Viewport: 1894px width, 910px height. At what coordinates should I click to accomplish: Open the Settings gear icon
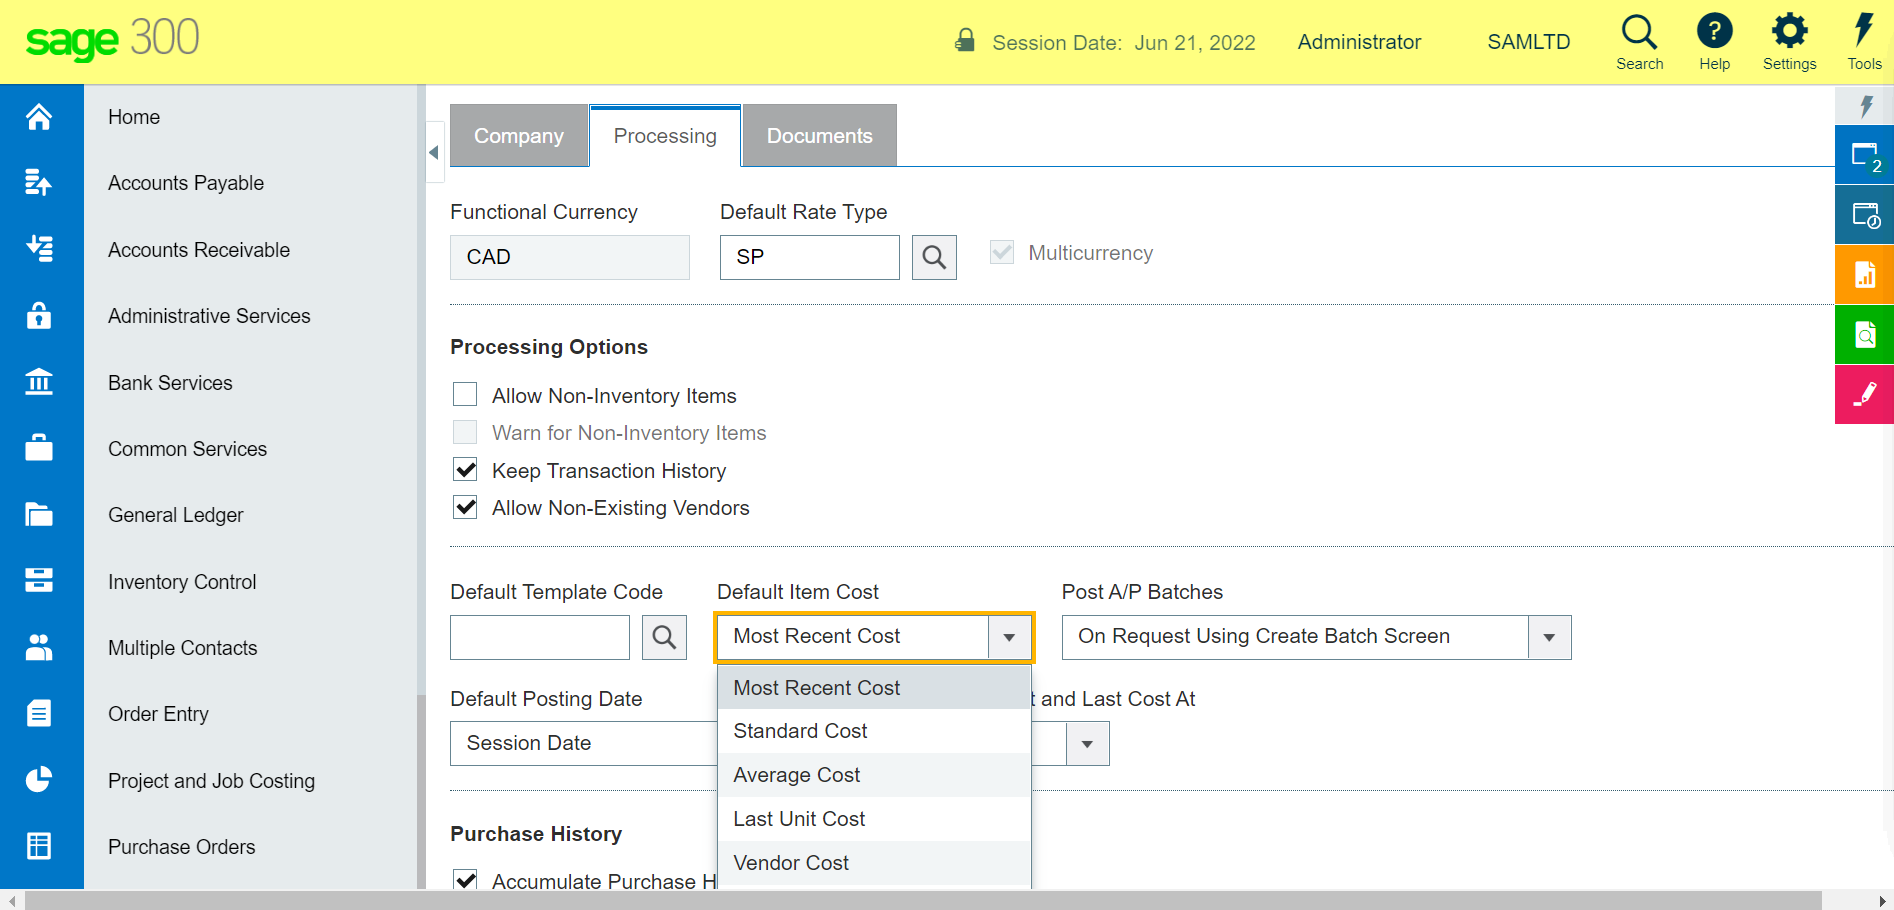pyautogui.click(x=1789, y=33)
